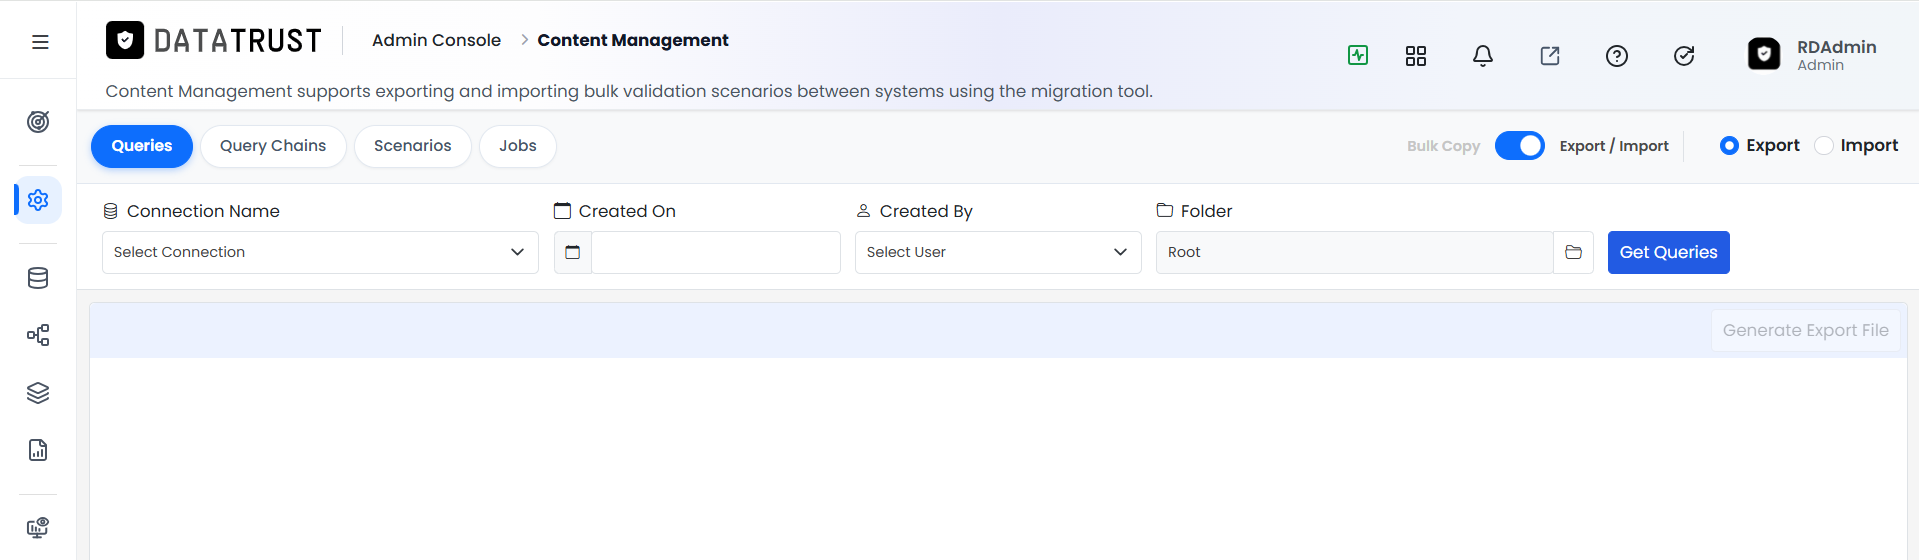
Task: Click the calendar icon beside Created On
Action: (x=573, y=252)
